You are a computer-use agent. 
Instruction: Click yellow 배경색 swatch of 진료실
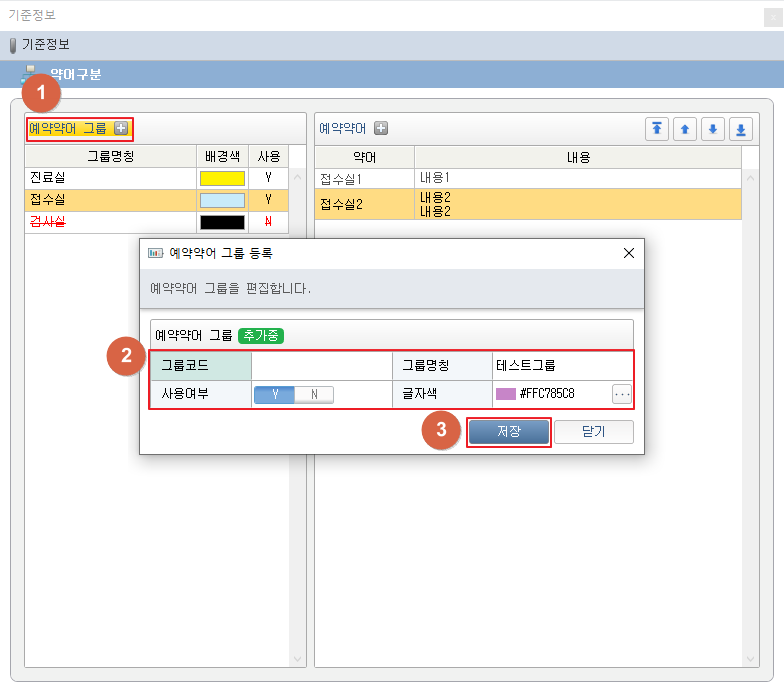[221, 178]
